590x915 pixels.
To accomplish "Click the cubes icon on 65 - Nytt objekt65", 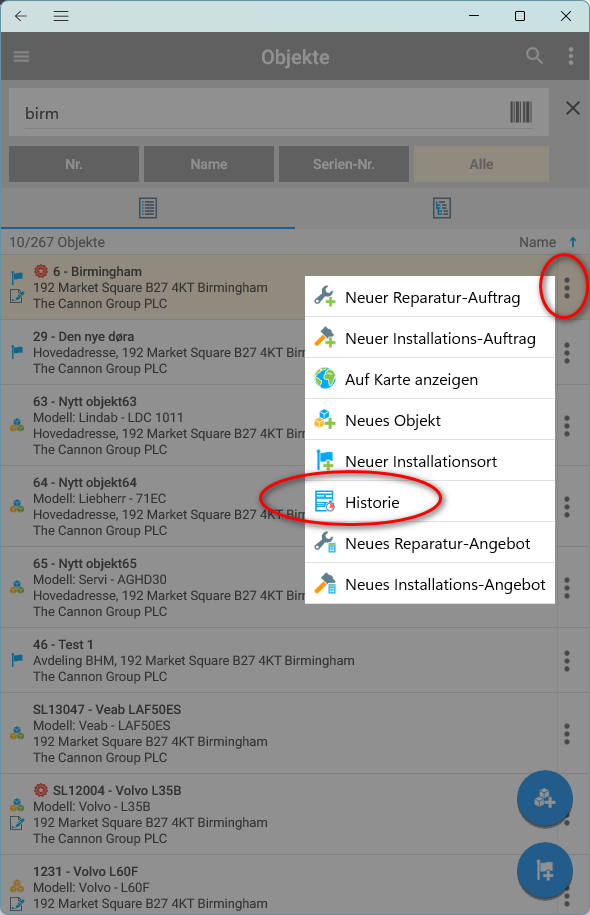I will tap(17, 587).
